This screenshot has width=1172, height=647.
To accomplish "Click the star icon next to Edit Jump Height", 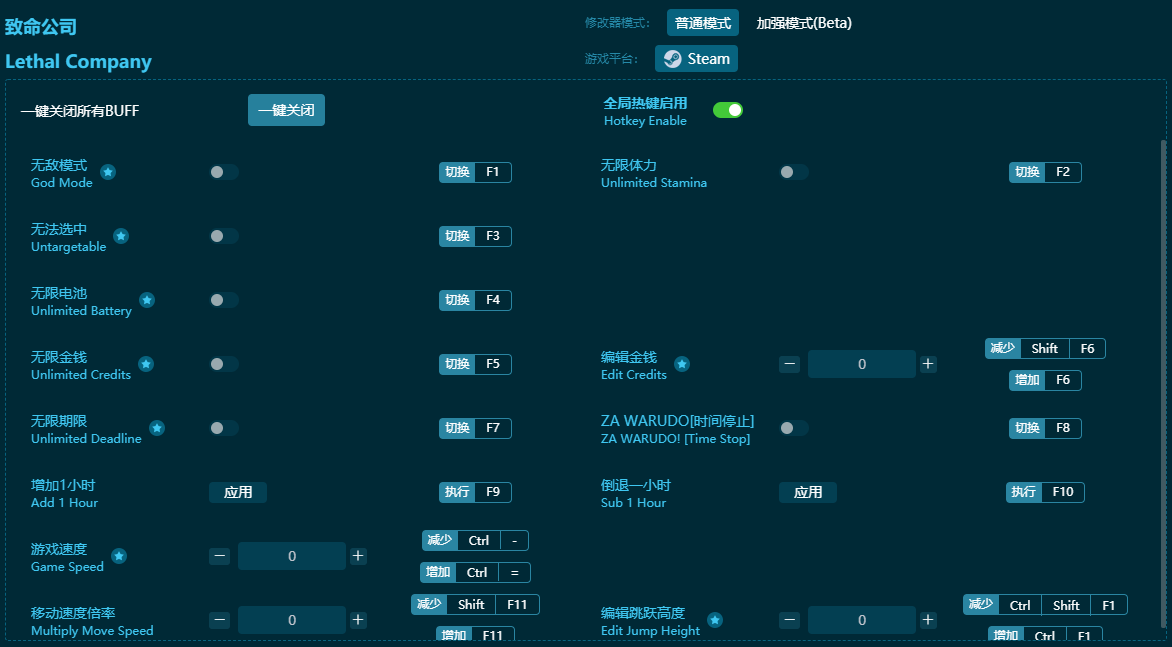I will click(x=715, y=620).
